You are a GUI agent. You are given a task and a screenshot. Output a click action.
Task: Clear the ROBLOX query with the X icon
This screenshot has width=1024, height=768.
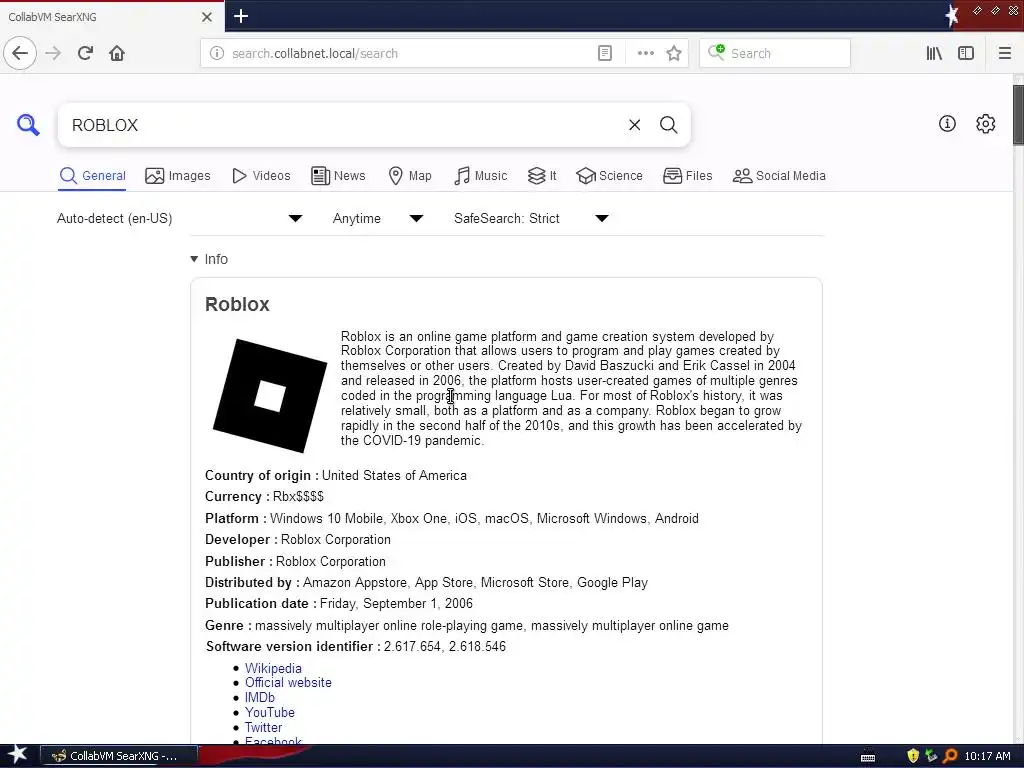(x=635, y=125)
